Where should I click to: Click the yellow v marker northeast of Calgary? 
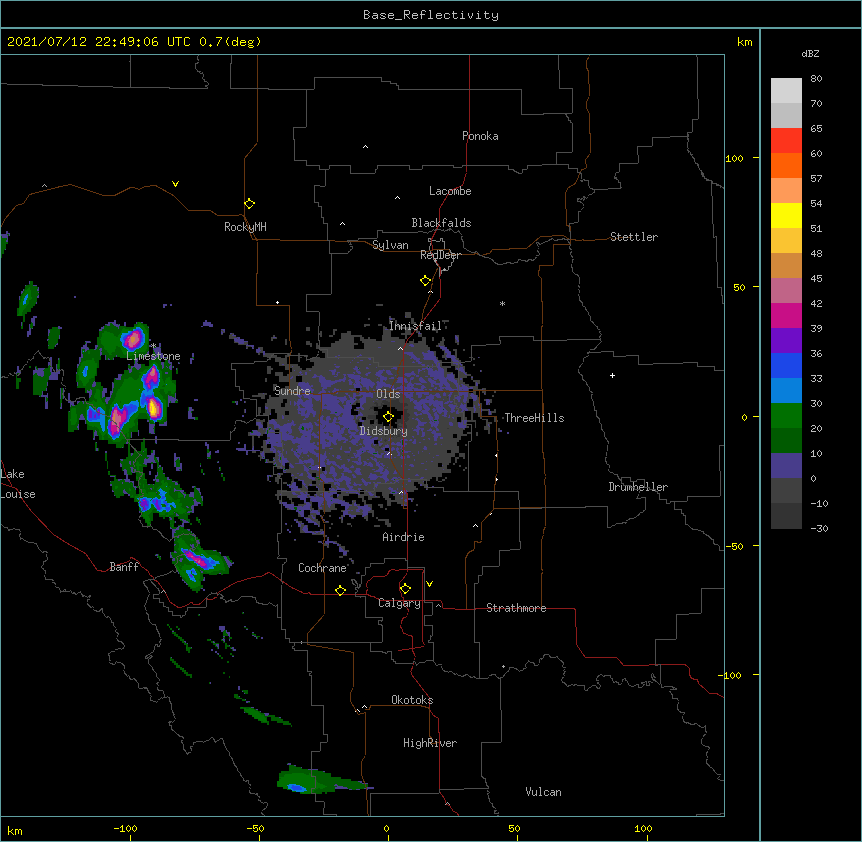point(429,584)
